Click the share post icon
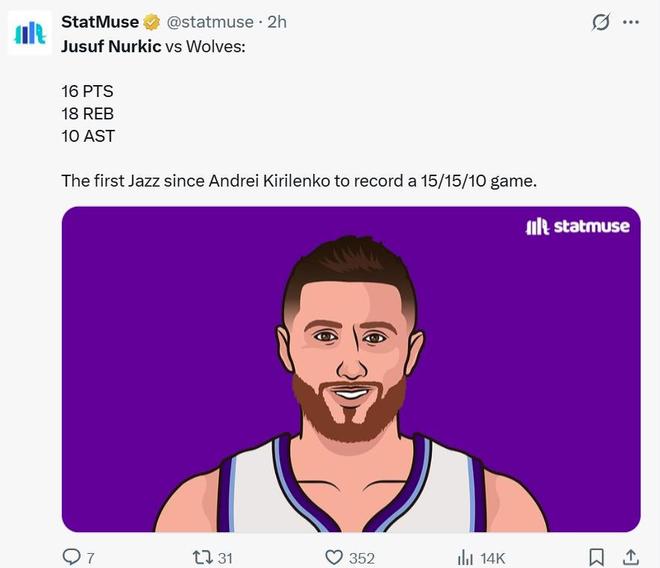This screenshot has width=660, height=568. coord(631,557)
